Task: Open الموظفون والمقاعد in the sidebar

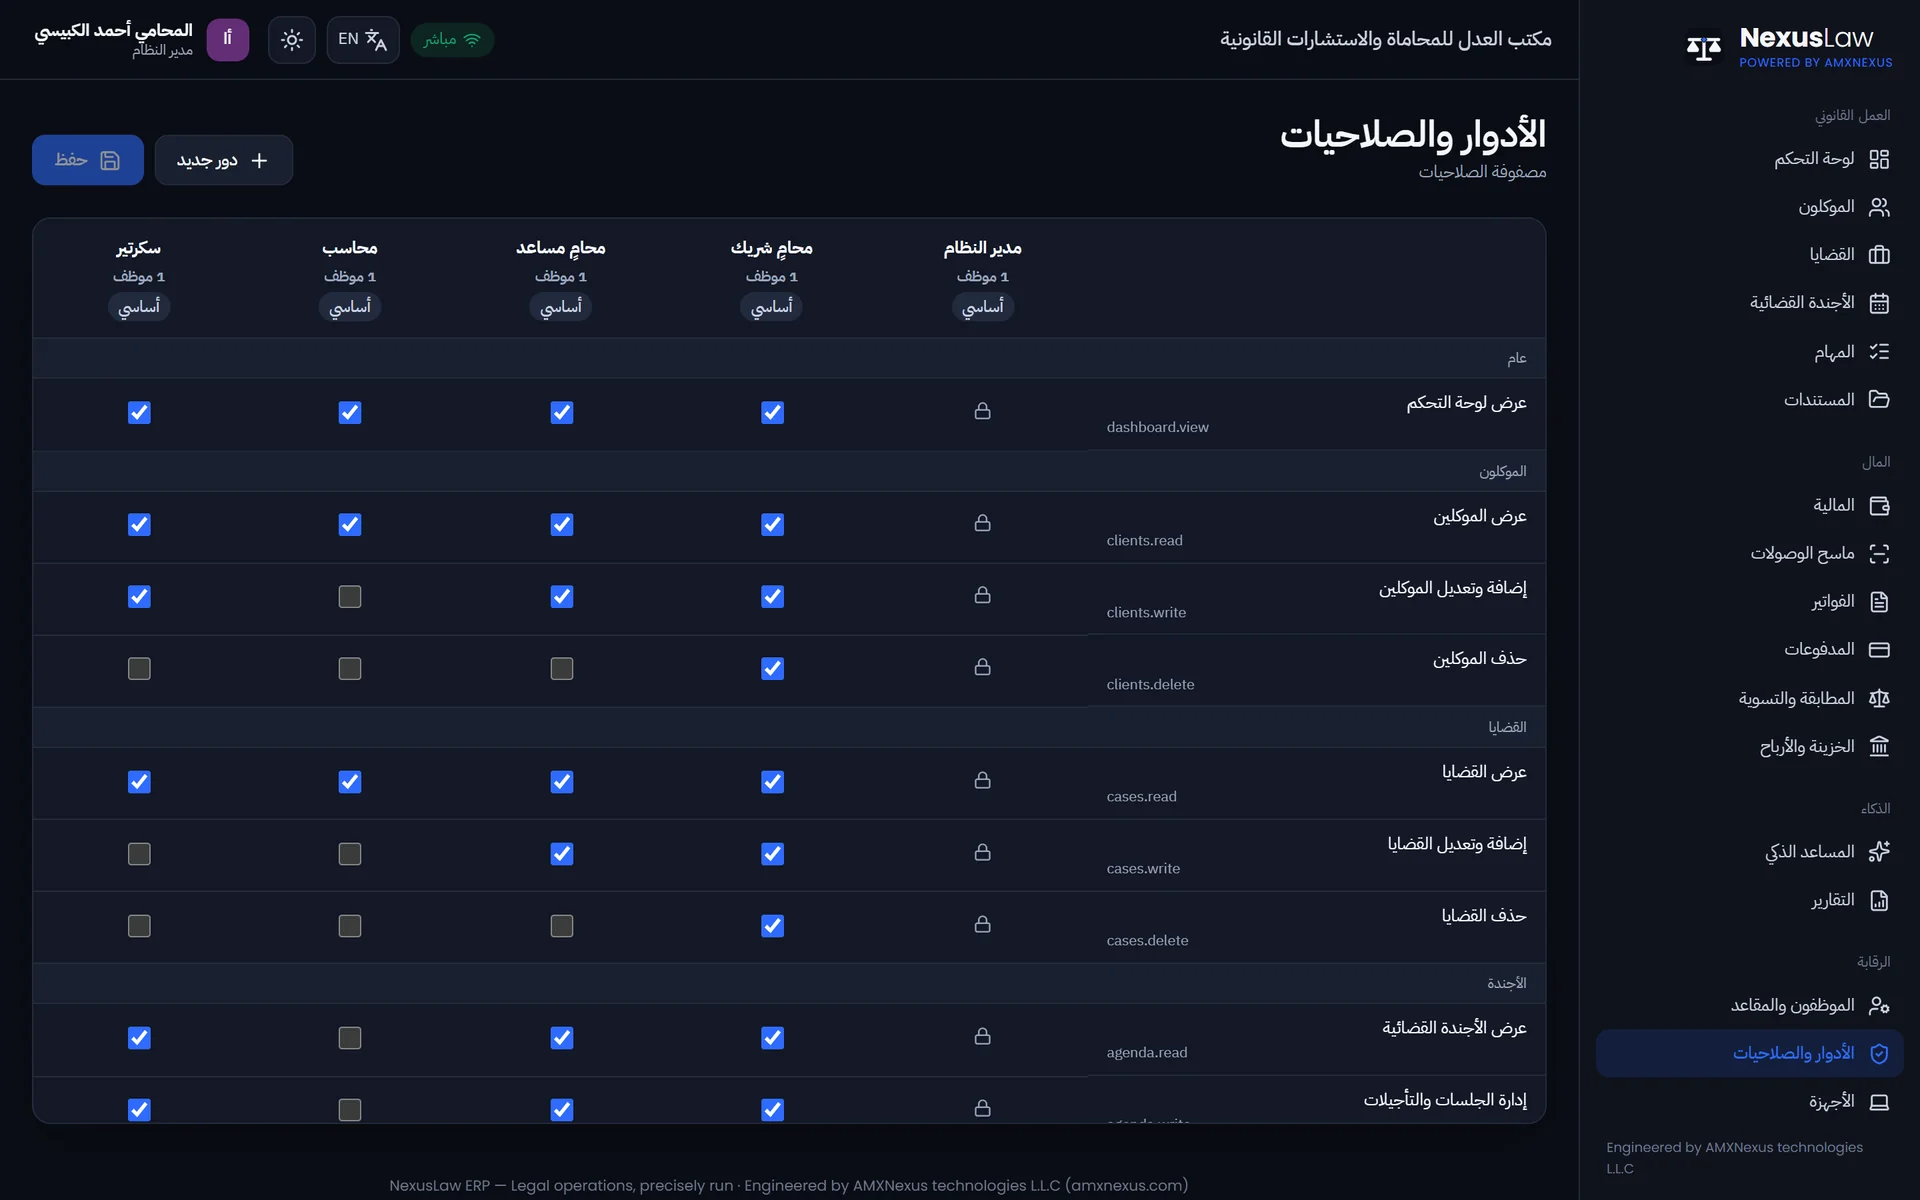Action: point(1749,1005)
